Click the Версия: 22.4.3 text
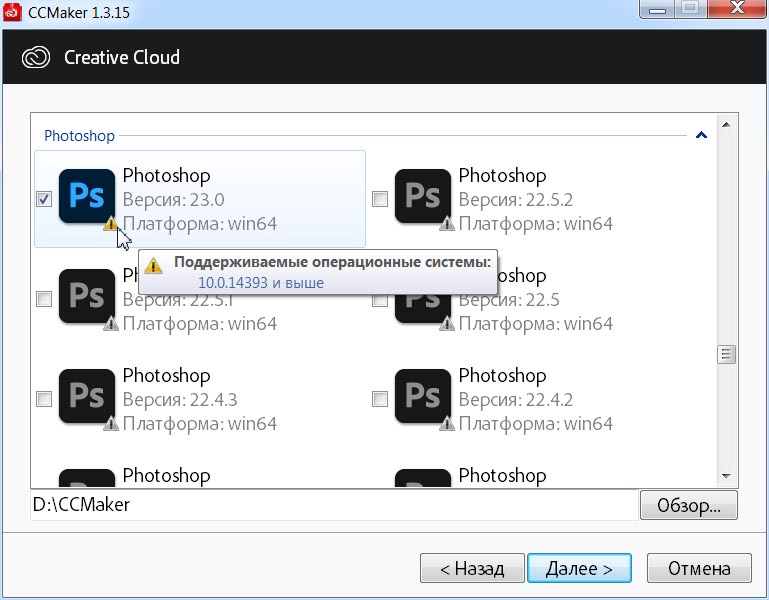The width and height of the screenshot is (769, 600). tap(180, 400)
